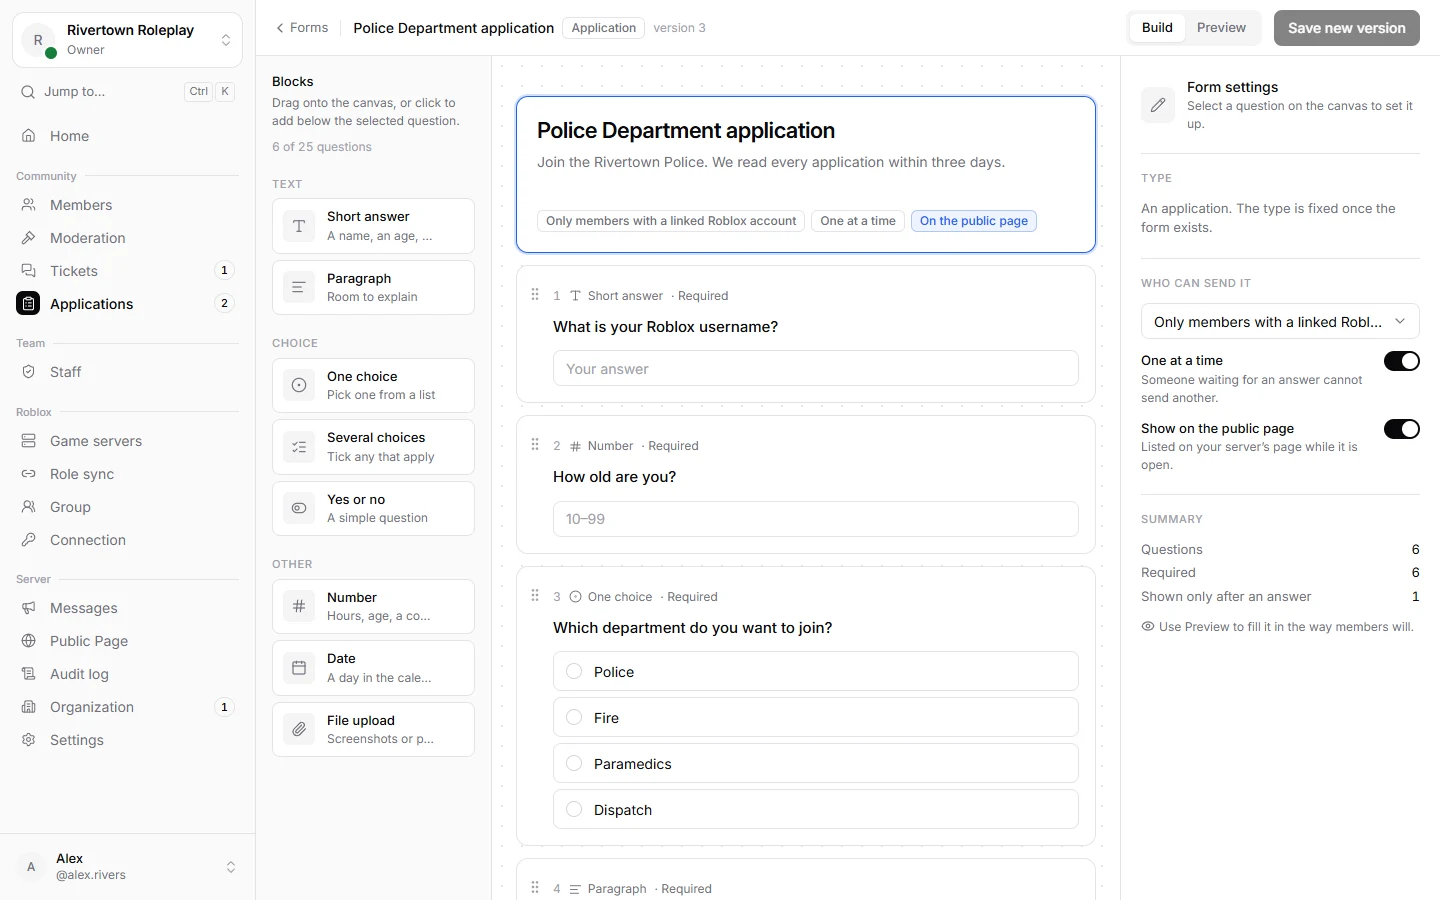Click the version 3 label

point(679,28)
